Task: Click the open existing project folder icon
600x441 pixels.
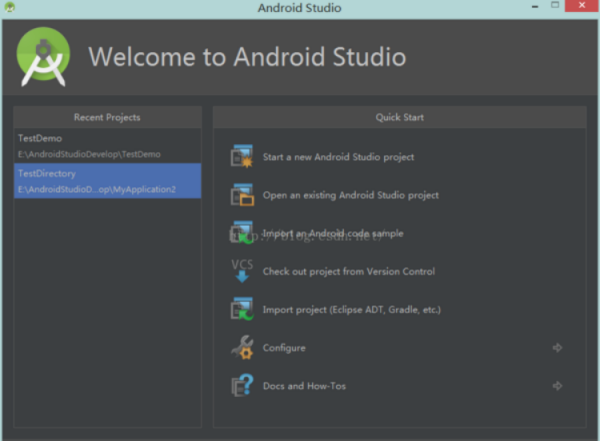Action: (242, 195)
